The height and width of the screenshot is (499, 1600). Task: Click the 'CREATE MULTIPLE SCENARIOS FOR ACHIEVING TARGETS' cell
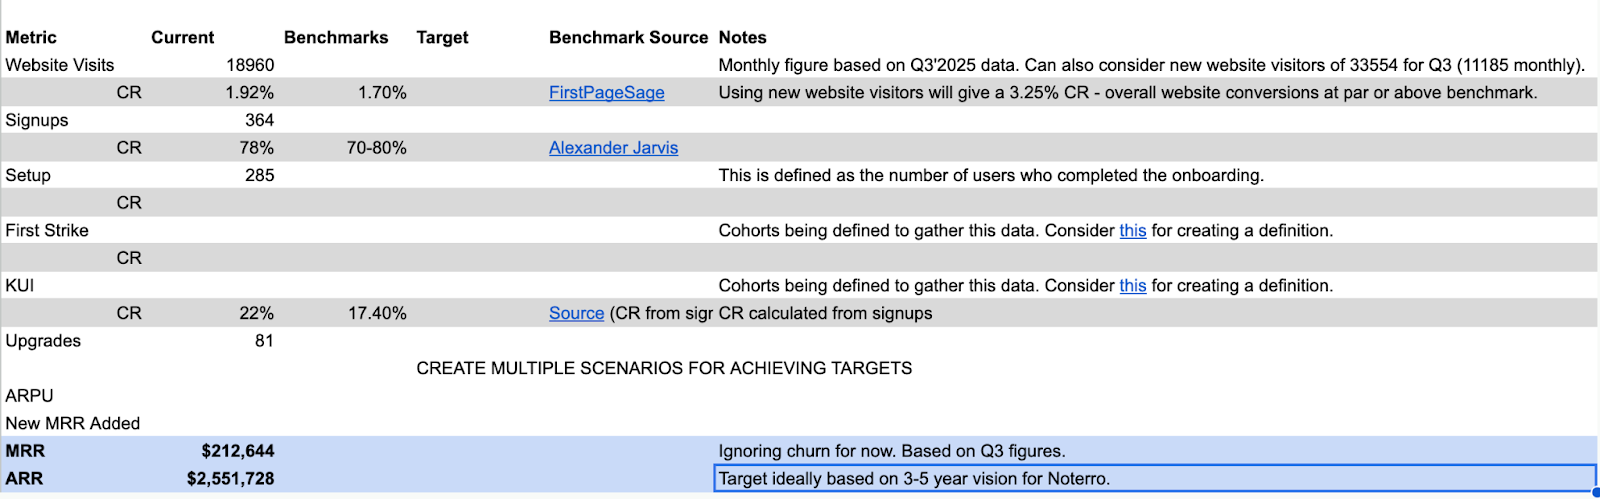664,368
